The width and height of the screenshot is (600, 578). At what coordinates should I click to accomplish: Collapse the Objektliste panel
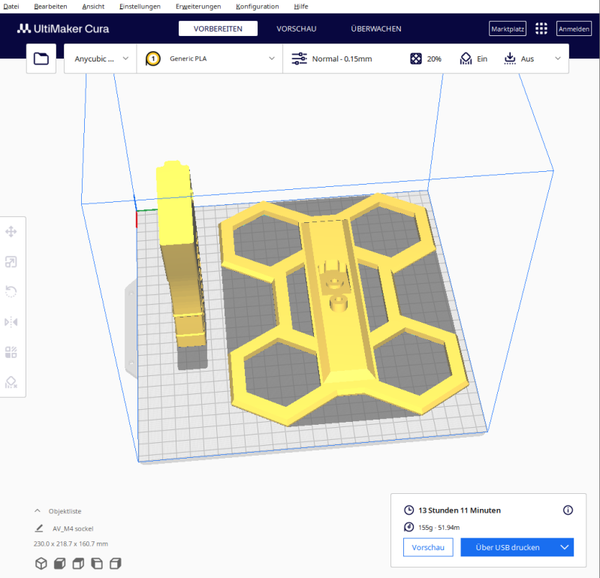pos(37,511)
